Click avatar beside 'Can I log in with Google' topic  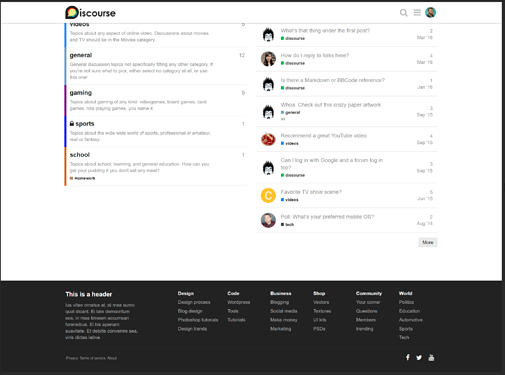pyautogui.click(x=268, y=167)
